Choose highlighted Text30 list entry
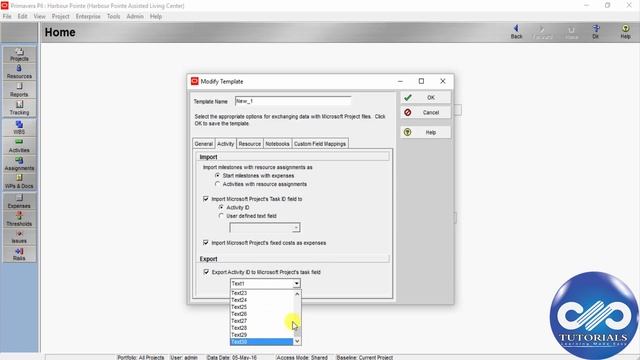The width and height of the screenshot is (640, 360). point(262,342)
